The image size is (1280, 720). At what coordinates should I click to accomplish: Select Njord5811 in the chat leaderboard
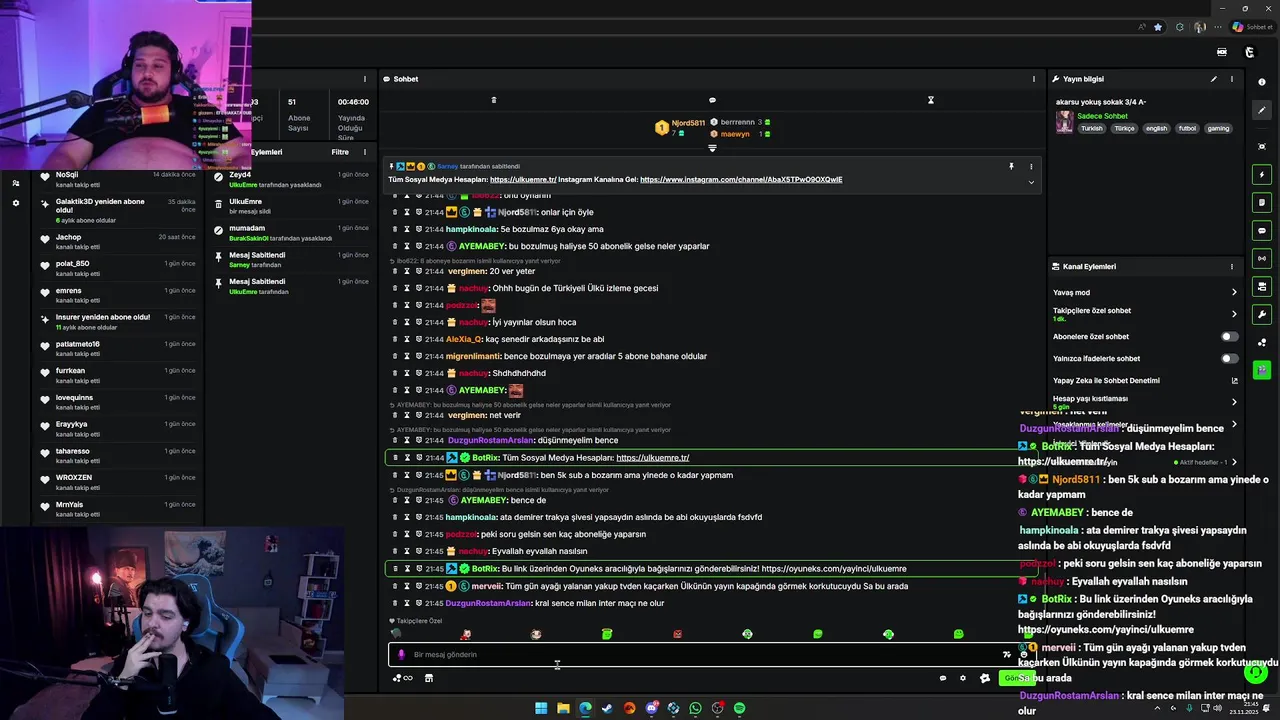click(688, 123)
